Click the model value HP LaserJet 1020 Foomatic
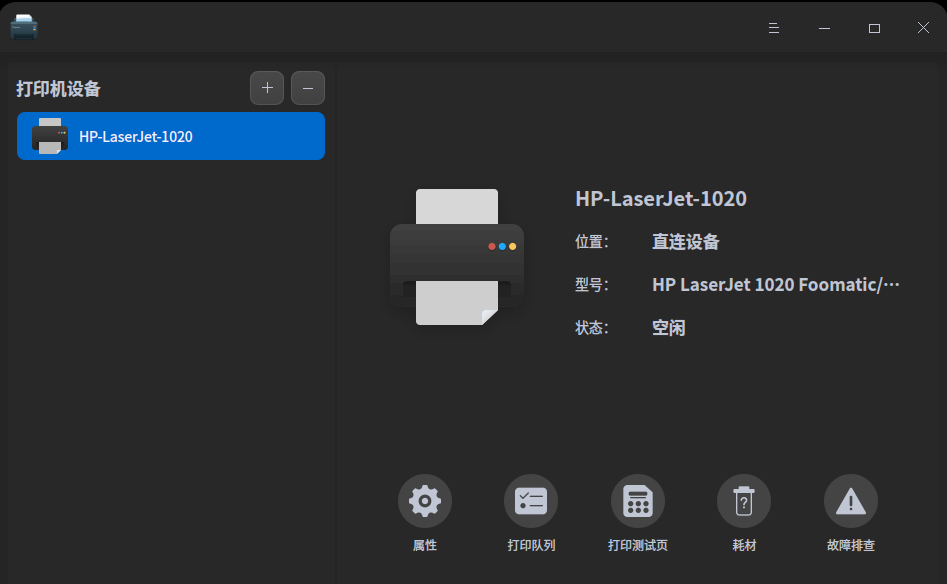 (775, 284)
